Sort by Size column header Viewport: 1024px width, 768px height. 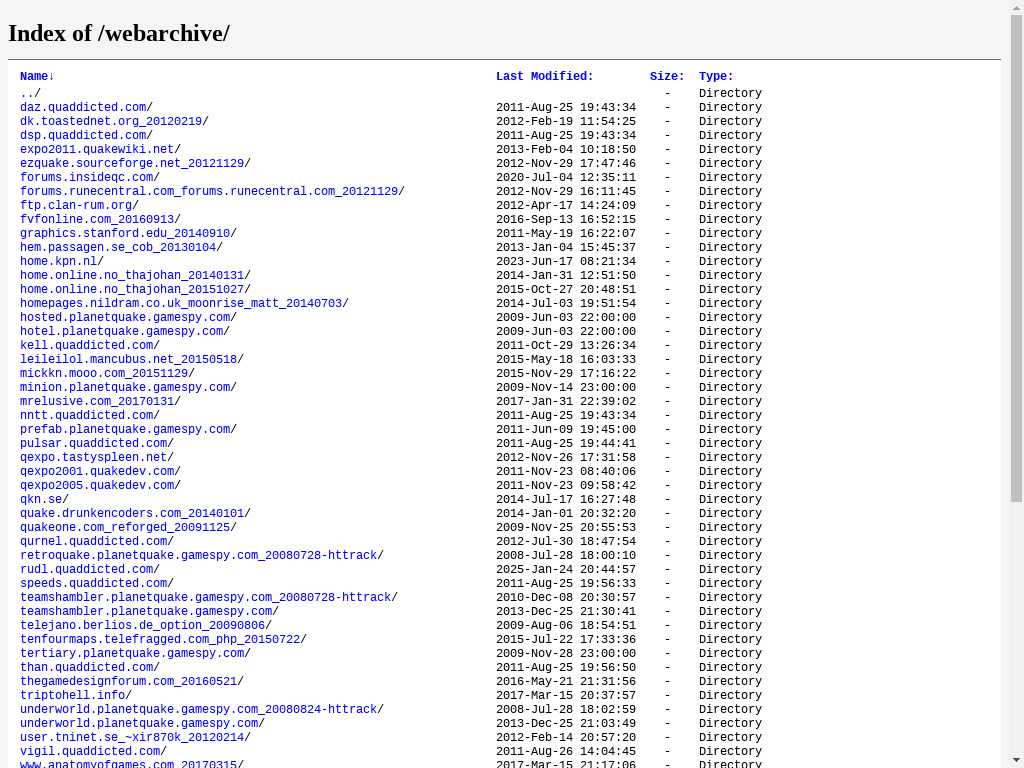pos(667,76)
